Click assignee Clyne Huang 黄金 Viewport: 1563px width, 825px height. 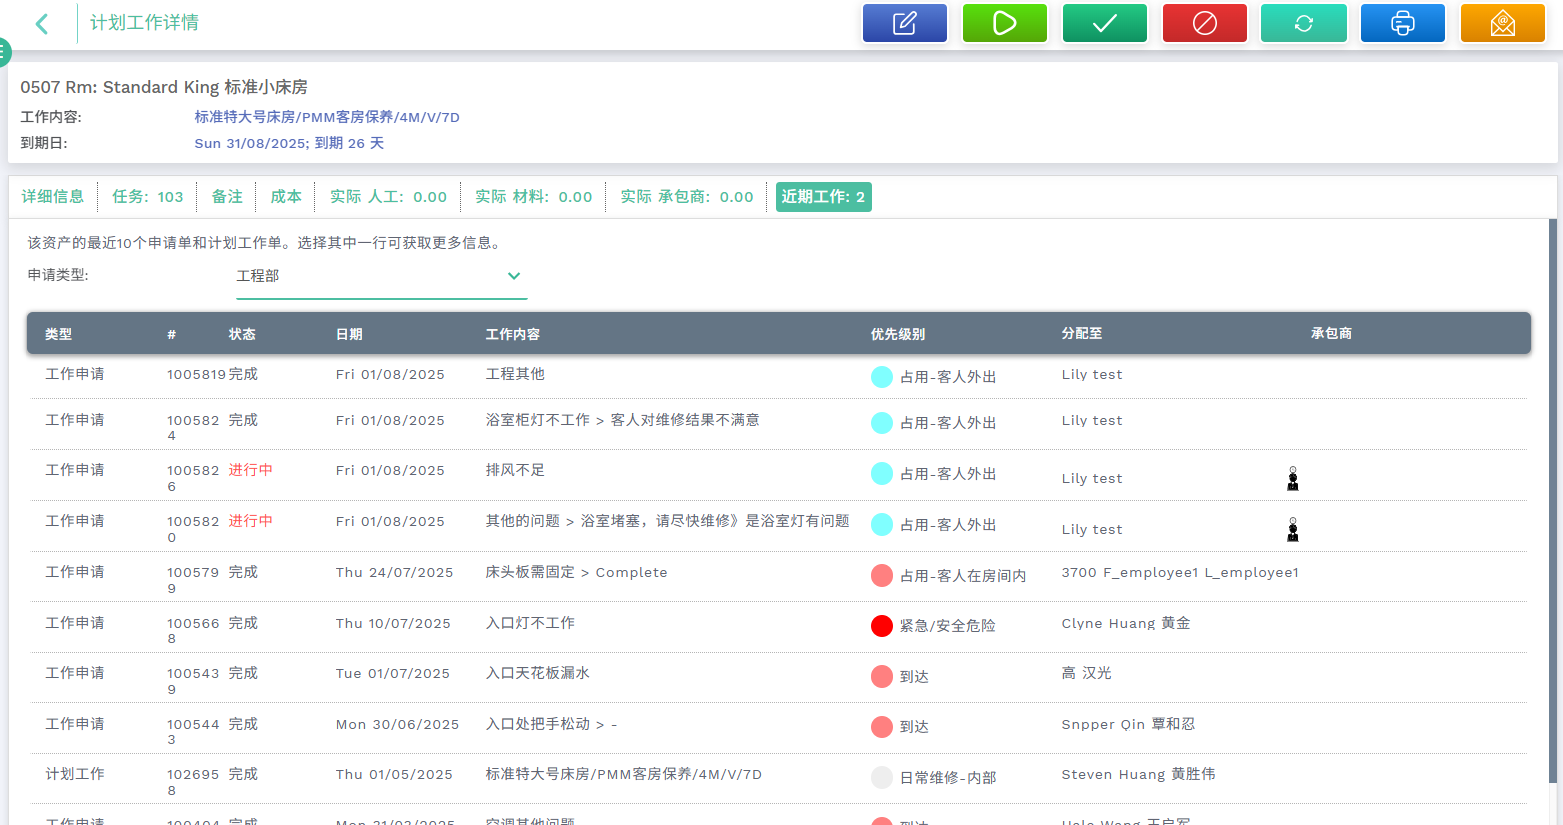coord(1126,623)
